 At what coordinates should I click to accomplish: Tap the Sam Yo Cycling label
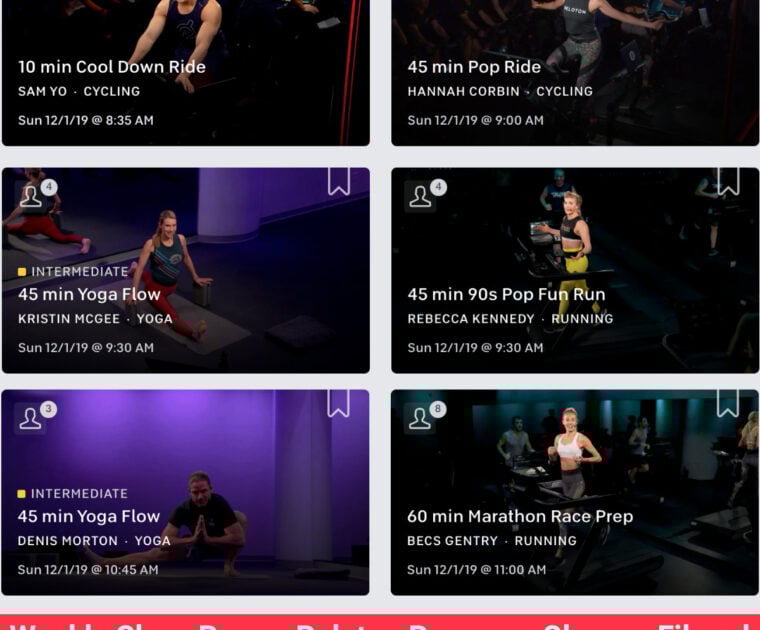point(79,92)
